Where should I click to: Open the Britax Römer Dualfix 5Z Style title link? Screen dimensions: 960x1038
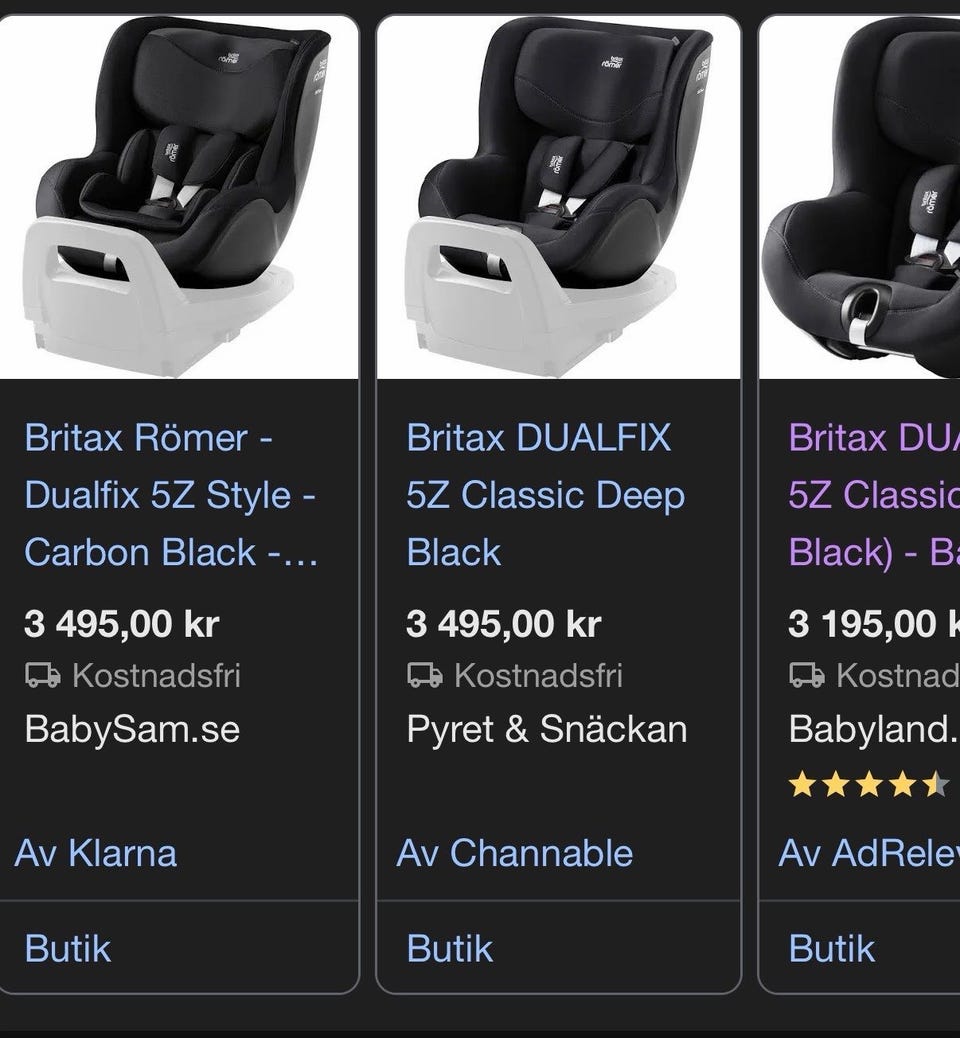(170, 495)
